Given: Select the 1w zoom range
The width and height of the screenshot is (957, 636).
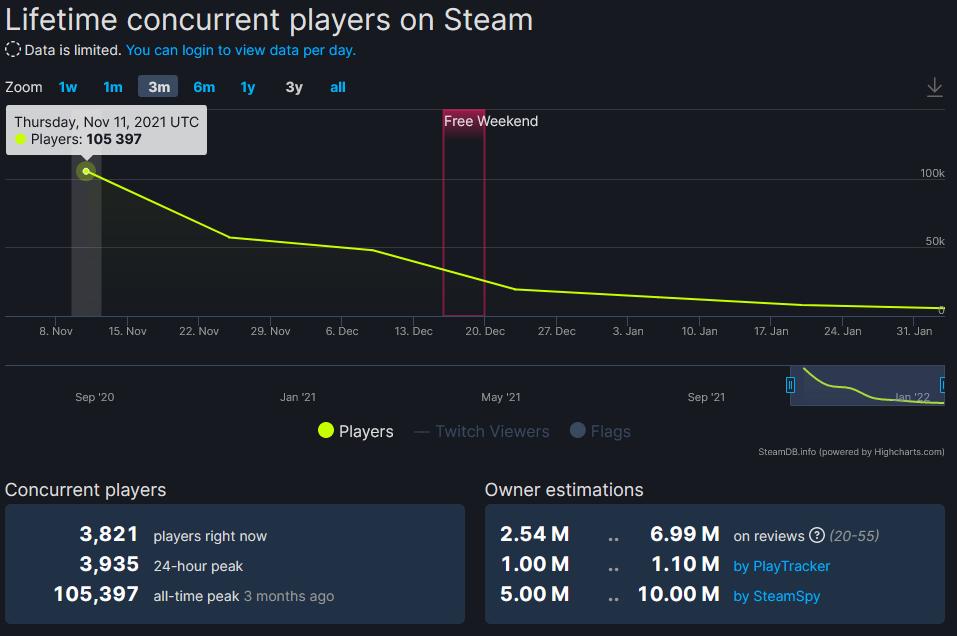Looking at the screenshot, I should [68, 87].
